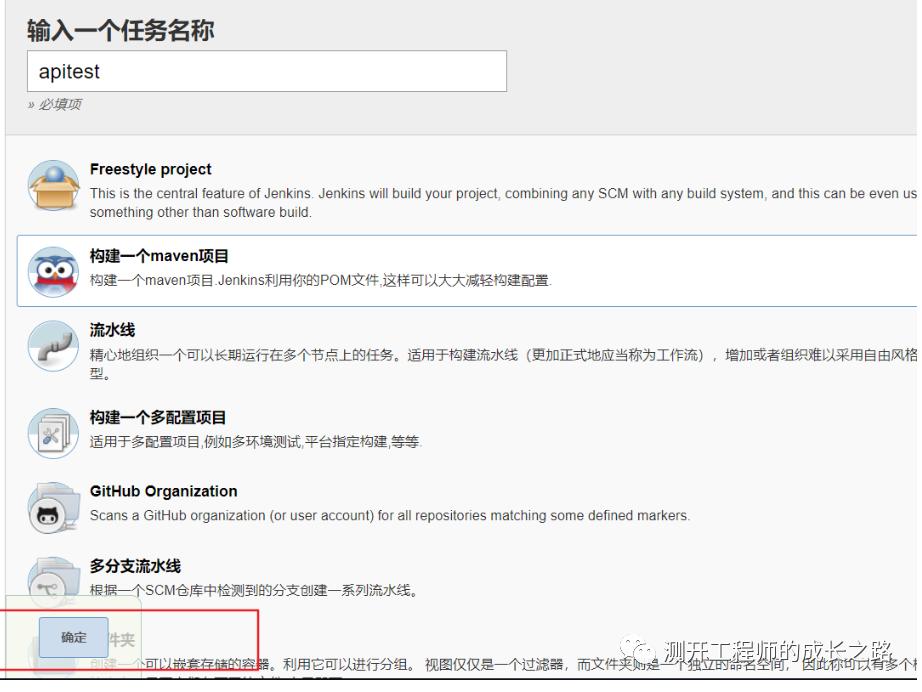The height and width of the screenshot is (692, 922).
Task: Click the Freestyle project description text
Action: click(503, 203)
